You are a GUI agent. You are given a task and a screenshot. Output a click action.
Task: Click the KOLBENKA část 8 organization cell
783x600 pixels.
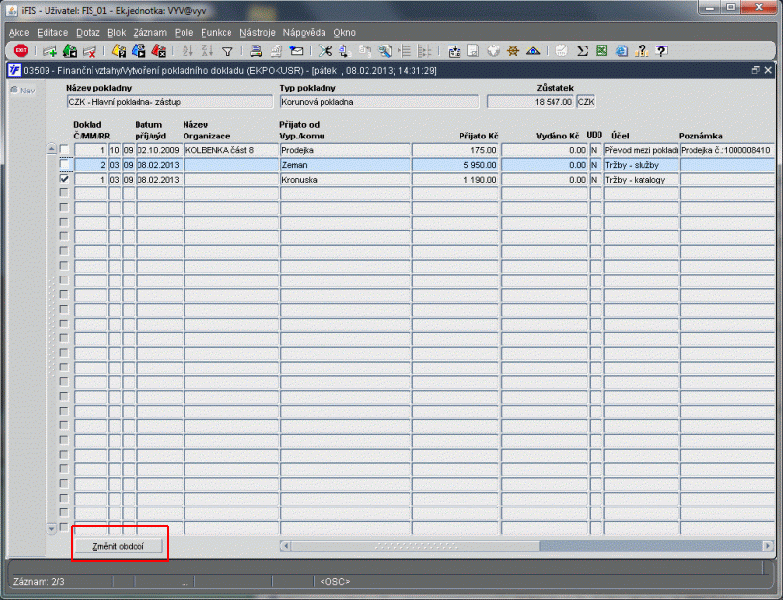coord(231,150)
